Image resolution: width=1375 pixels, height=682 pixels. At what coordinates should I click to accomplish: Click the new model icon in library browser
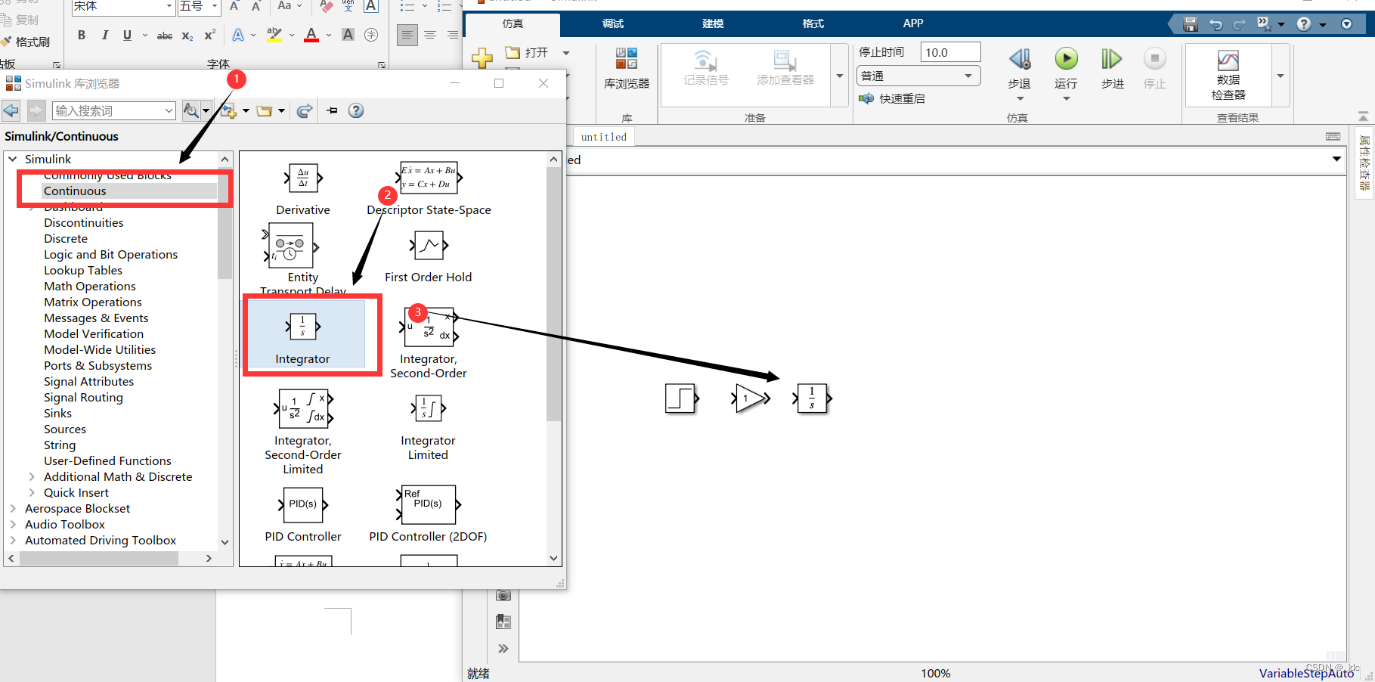pyautogui.click(x=228, y=110)
